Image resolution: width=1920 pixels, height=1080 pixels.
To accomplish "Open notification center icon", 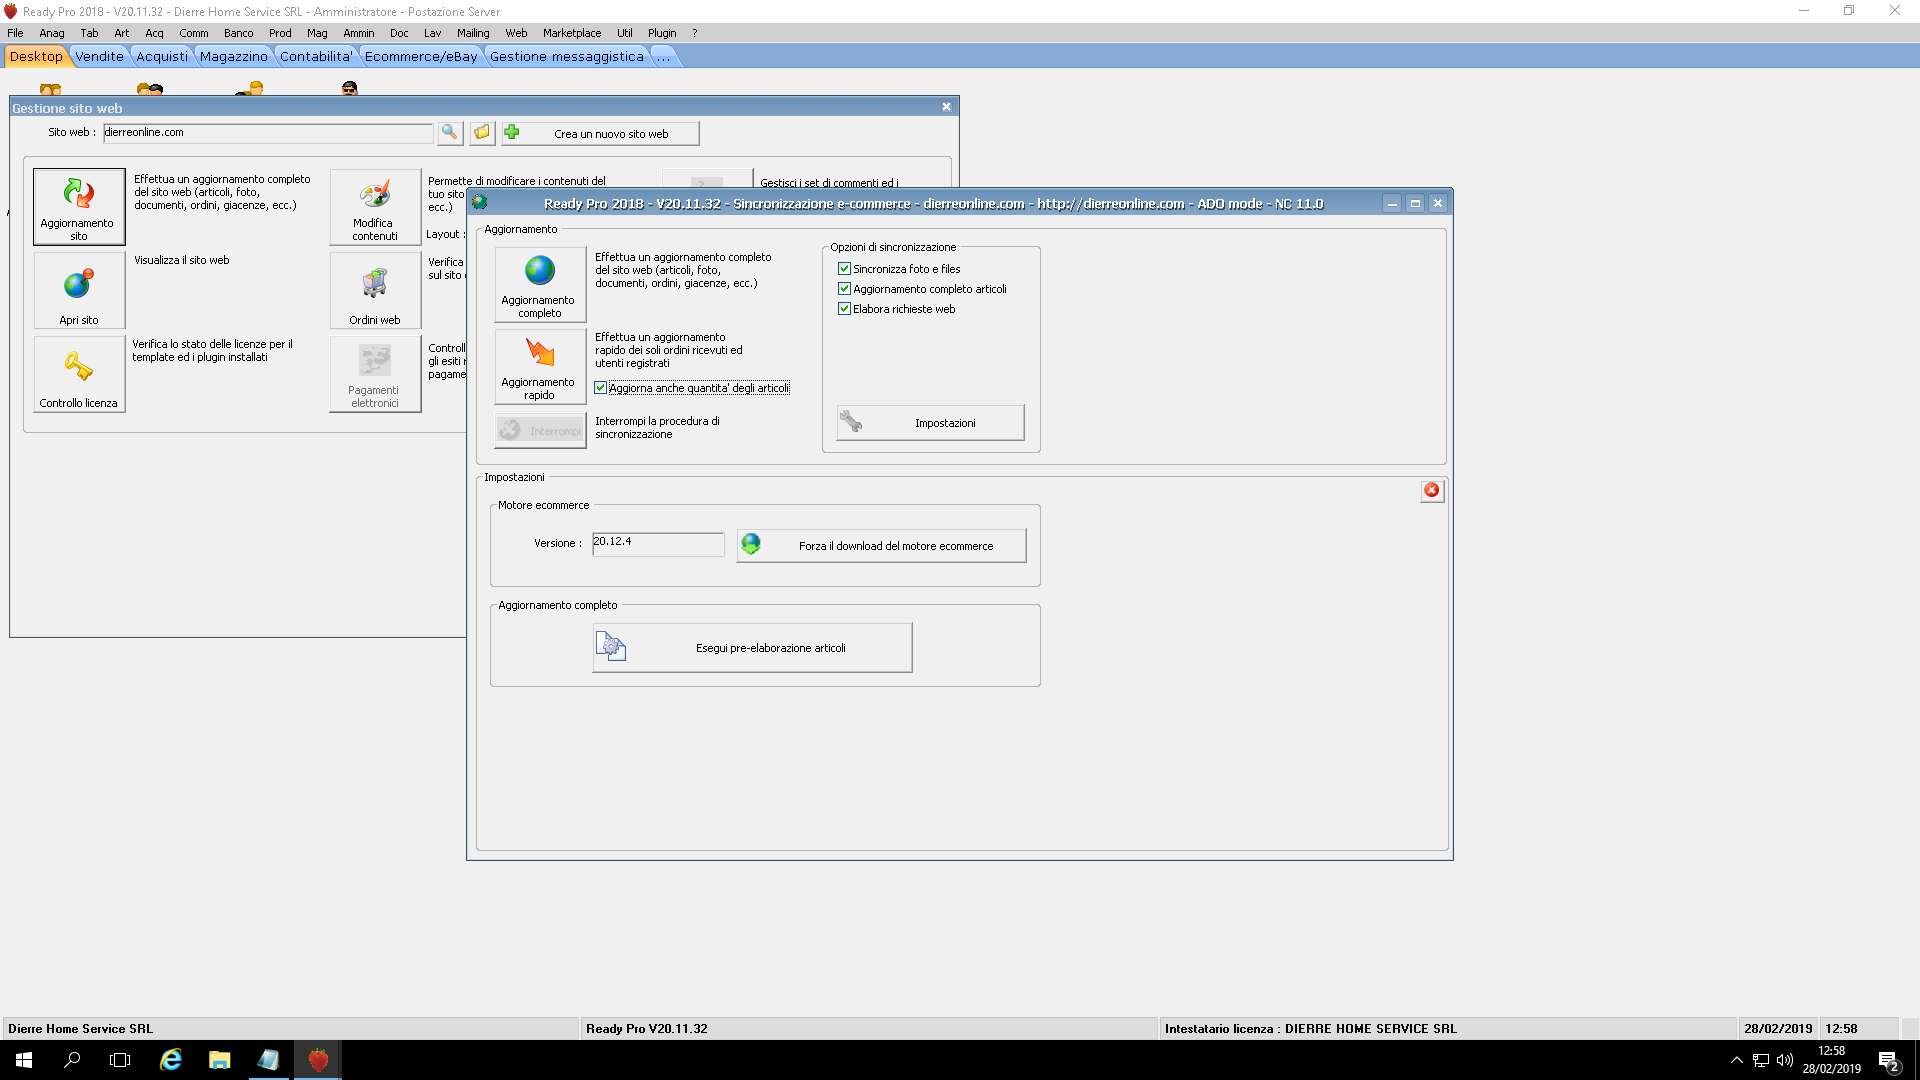I will click(x=1889, y=1061).
